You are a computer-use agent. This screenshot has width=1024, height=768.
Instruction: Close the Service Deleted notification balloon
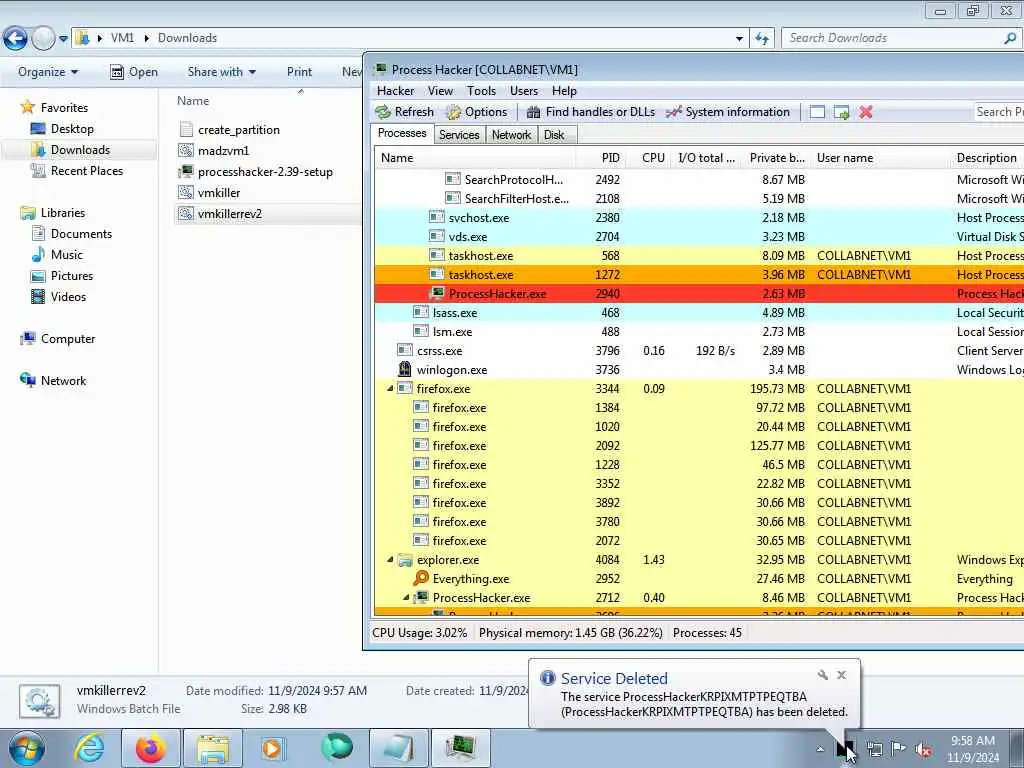(x=842, y=675)
